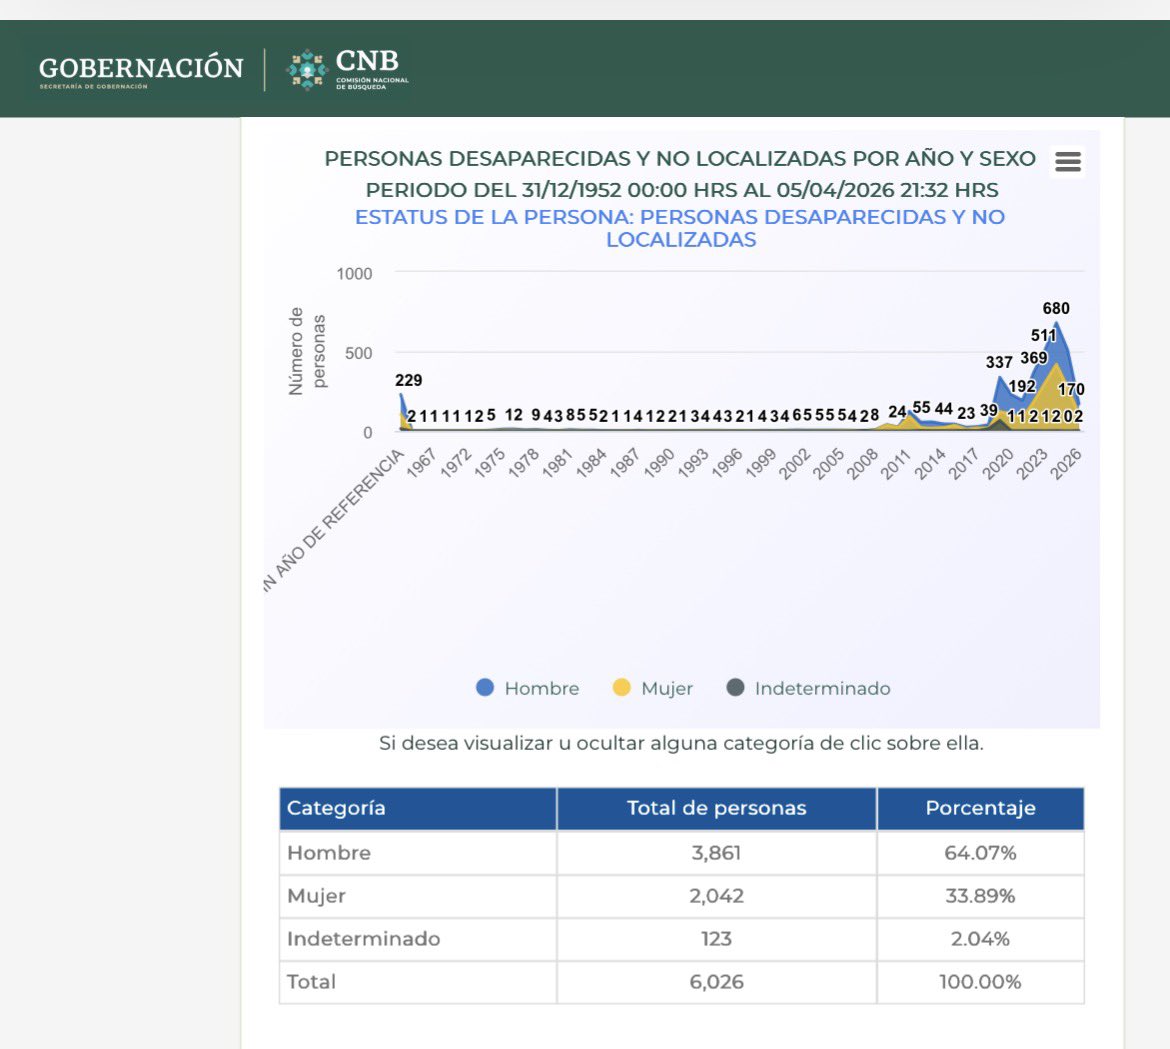Click the blue ESTATUS DE LA PERSONA subtitle
The height and width of the screenshot is (1049, 1170).
(x=681, y=226)
